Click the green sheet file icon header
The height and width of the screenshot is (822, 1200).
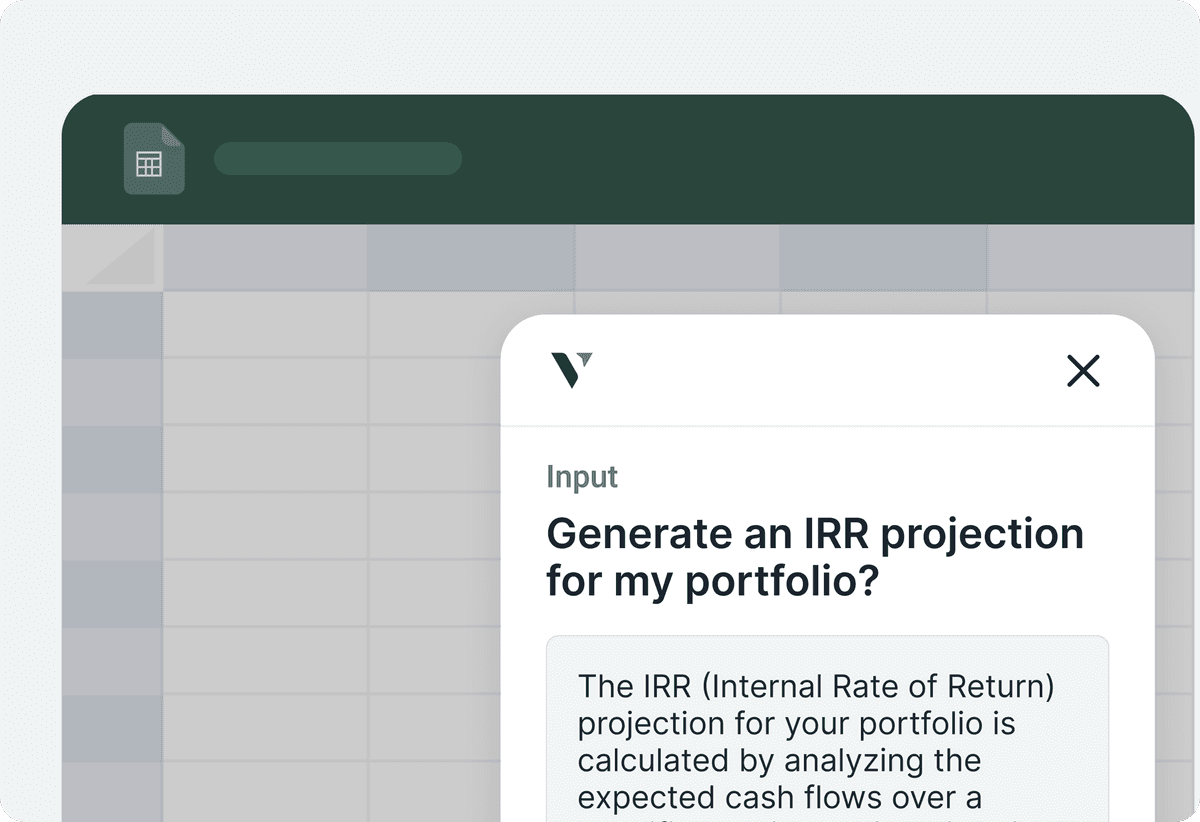pyautogui.click(x=154, y=157)
